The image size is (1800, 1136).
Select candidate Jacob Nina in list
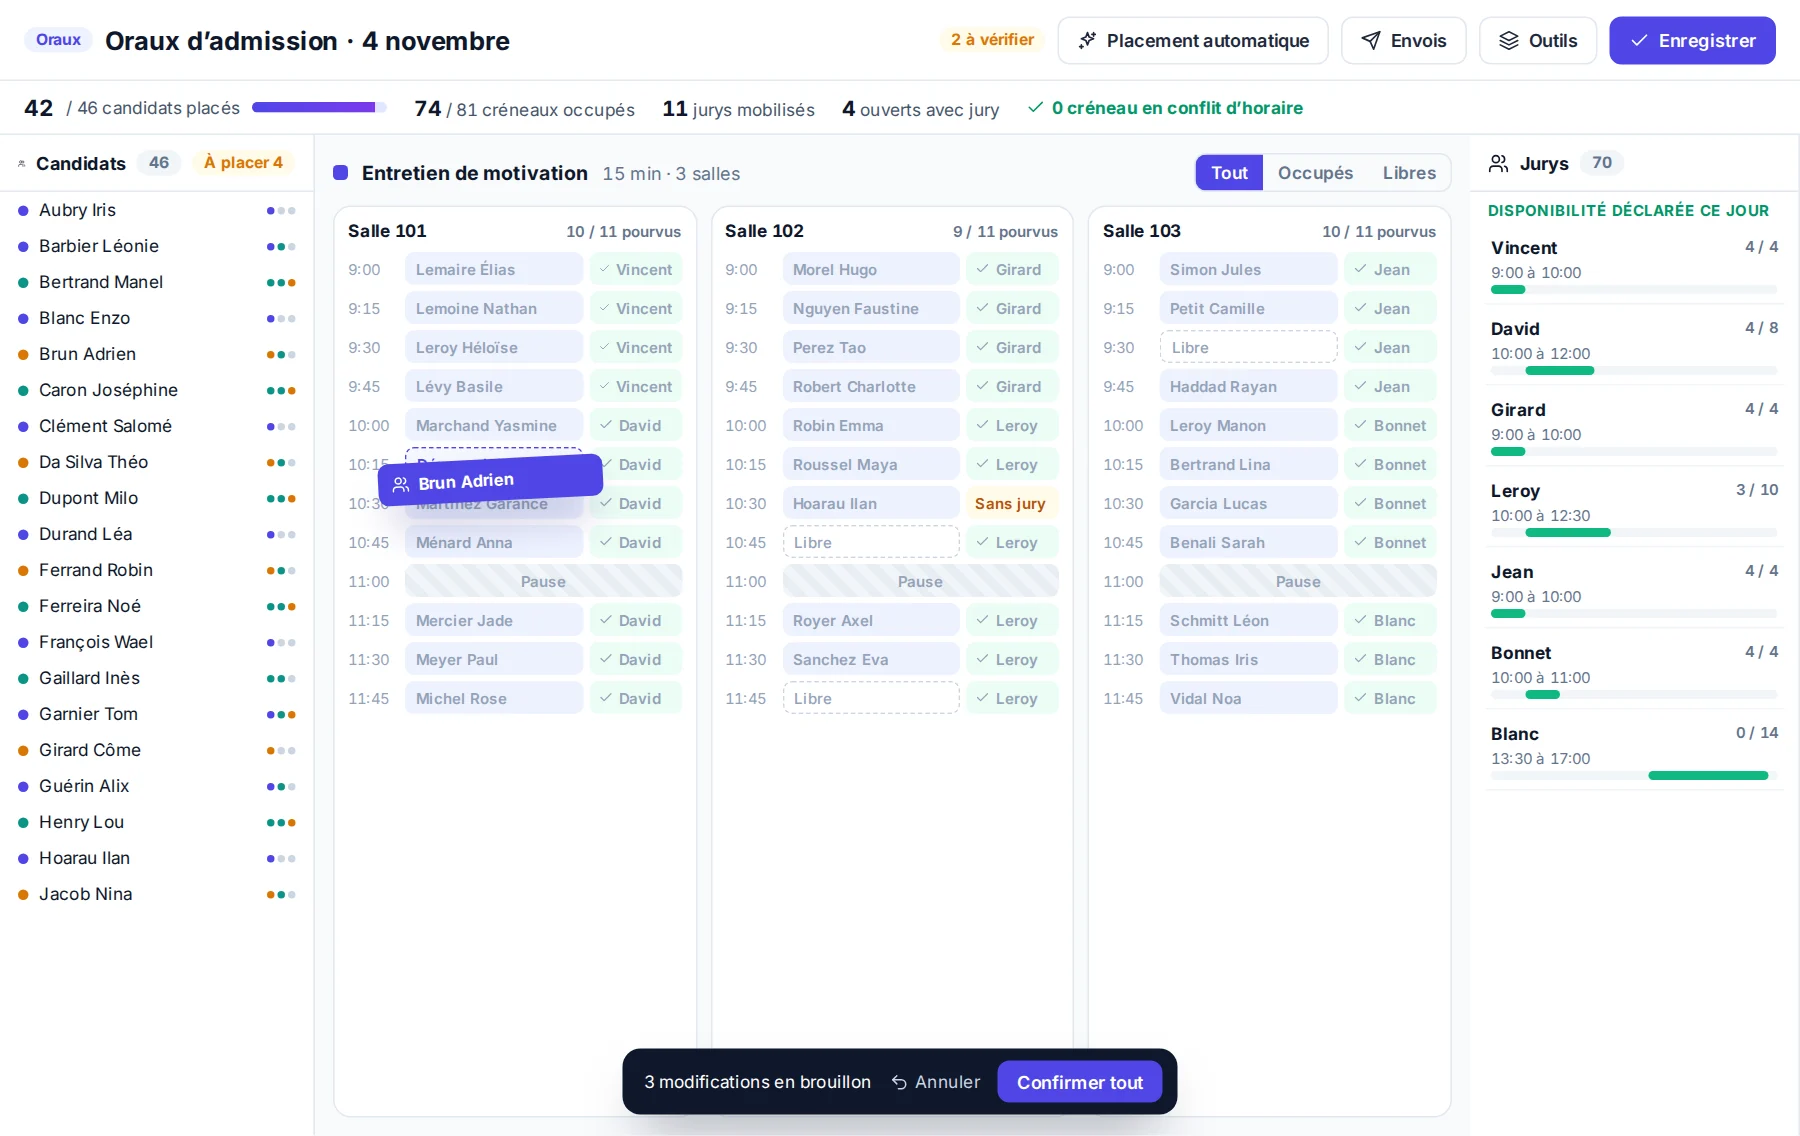pos(157,894)
